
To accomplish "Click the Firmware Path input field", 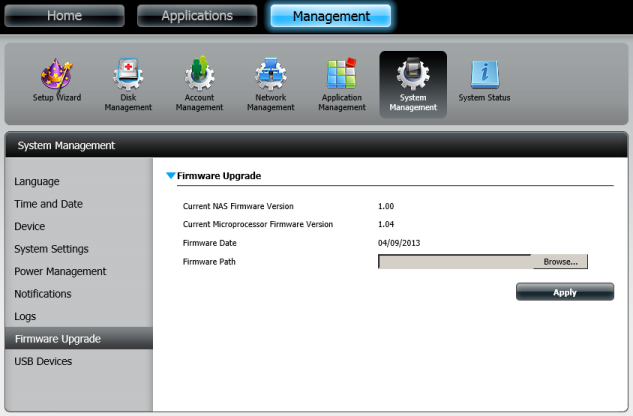I will (x=455, y=262).
